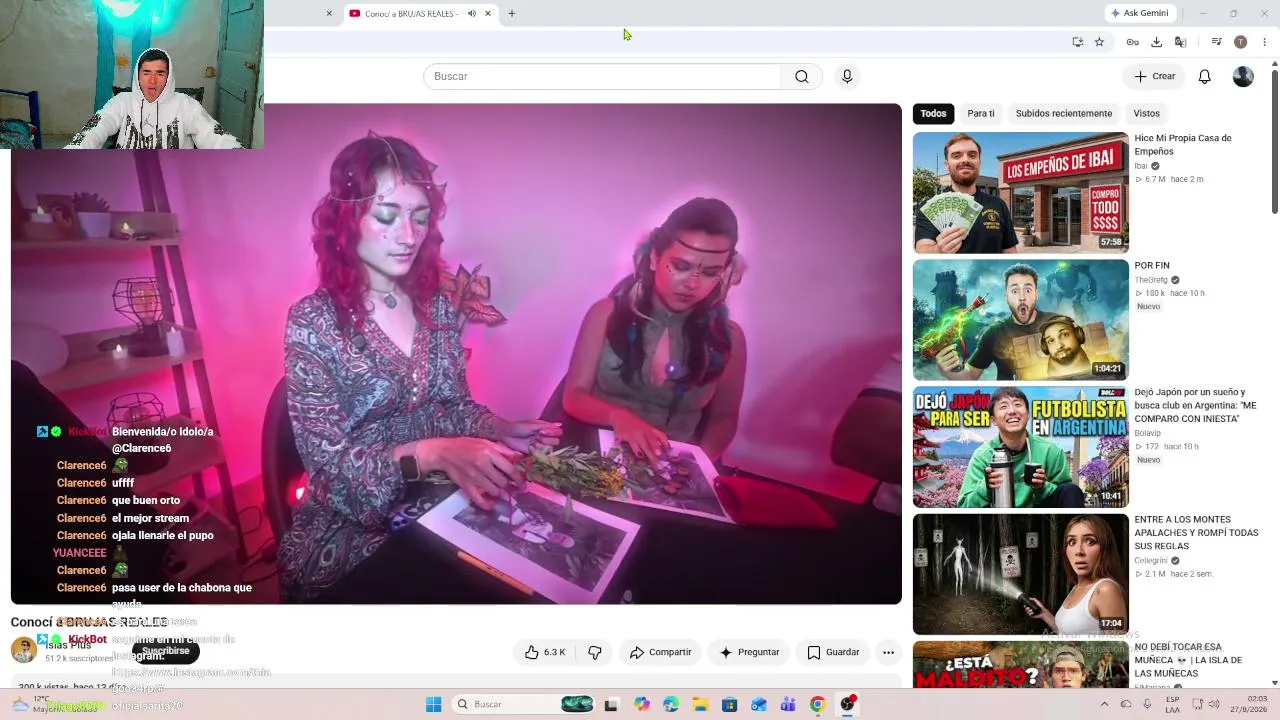The height and width of the screenshot is (720, 1280).
Task: Open Microsoft Store from the taskbar
Action: (x=730, y=704)
